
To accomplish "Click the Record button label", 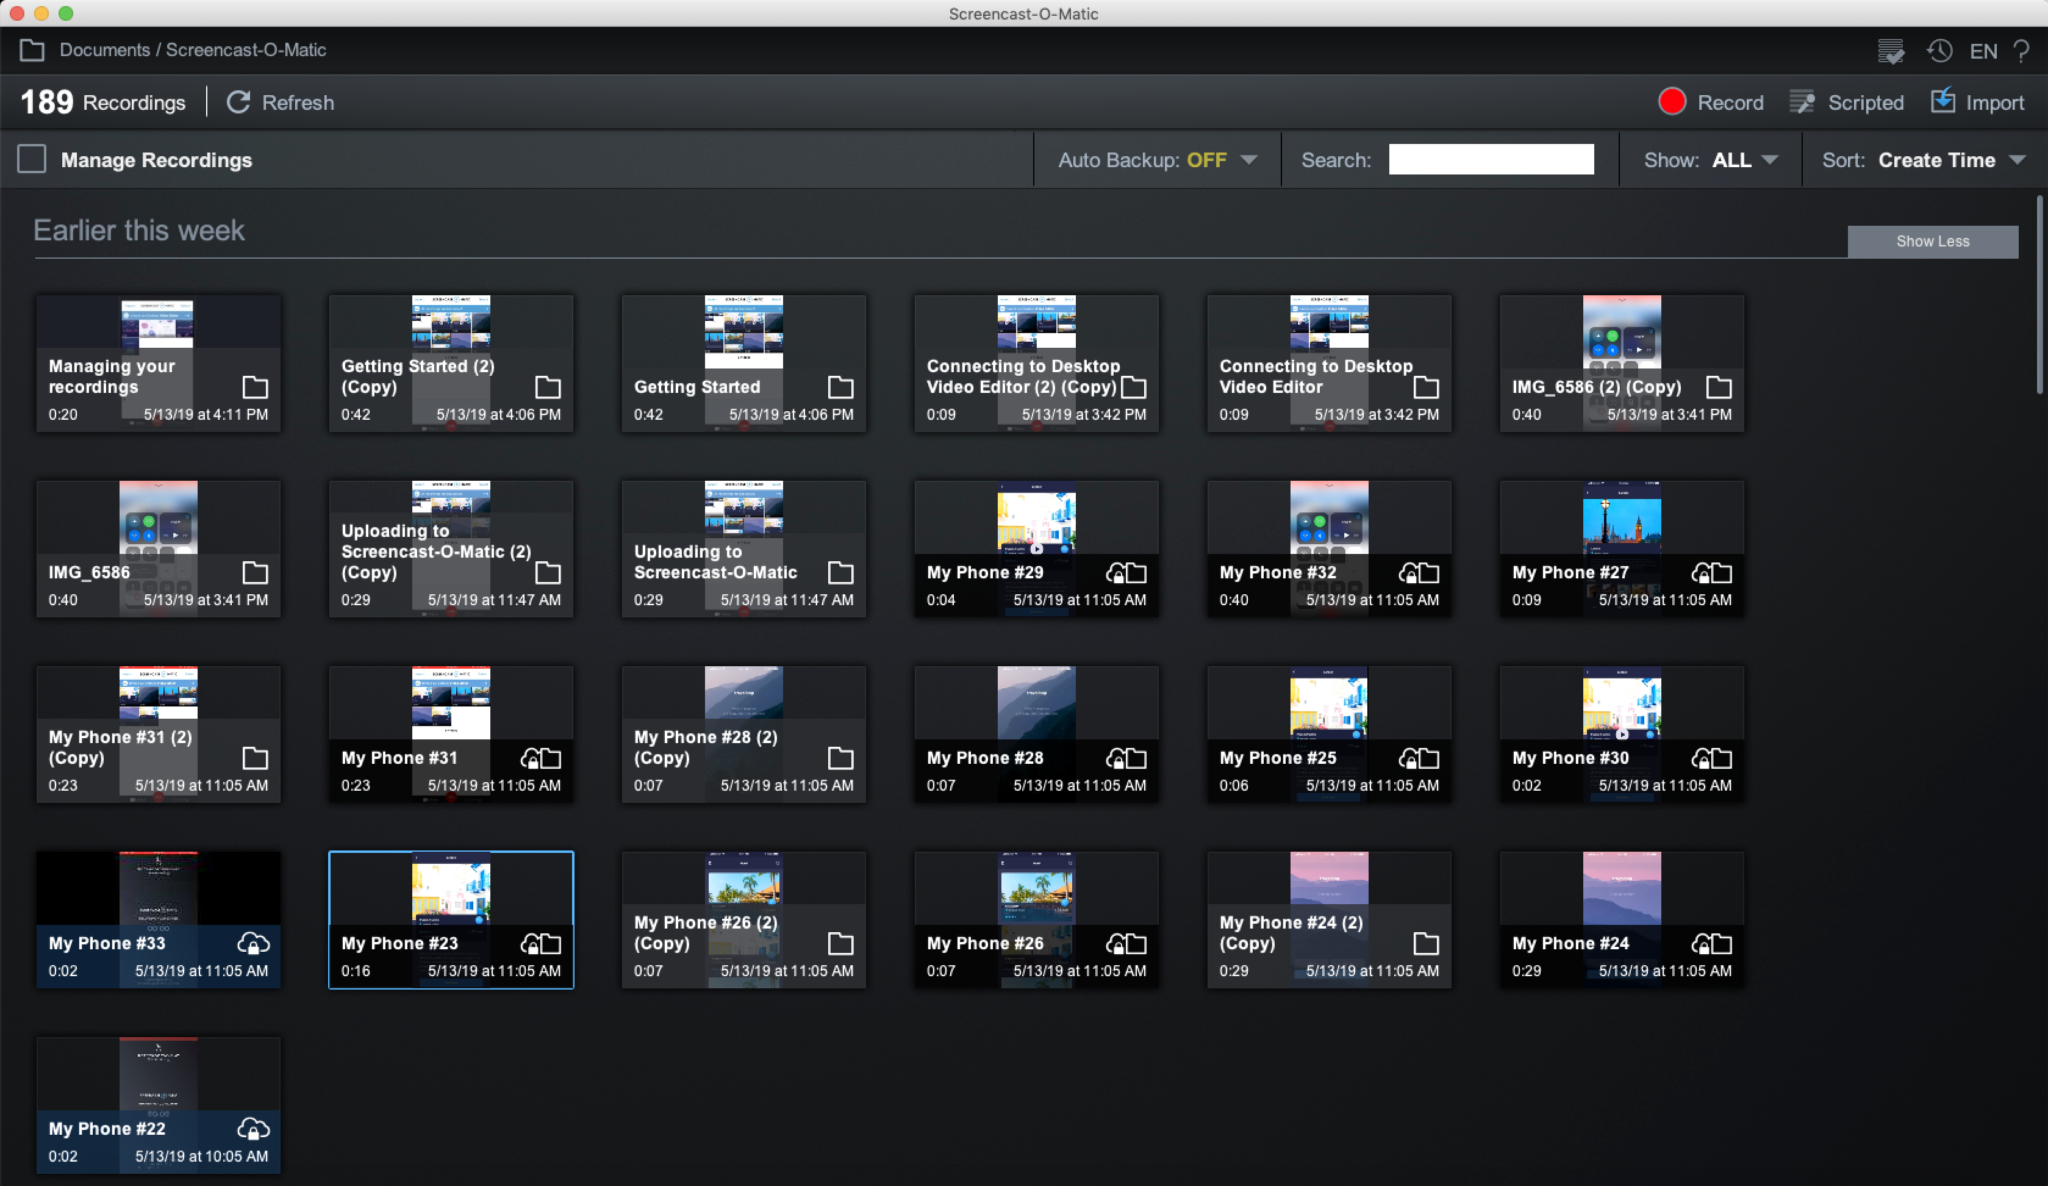I will click(1730, 102).
